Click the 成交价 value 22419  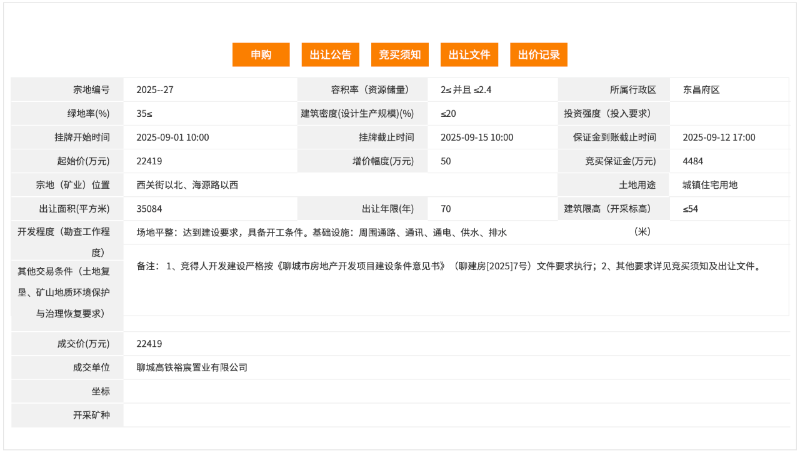[x=150, y=343]
